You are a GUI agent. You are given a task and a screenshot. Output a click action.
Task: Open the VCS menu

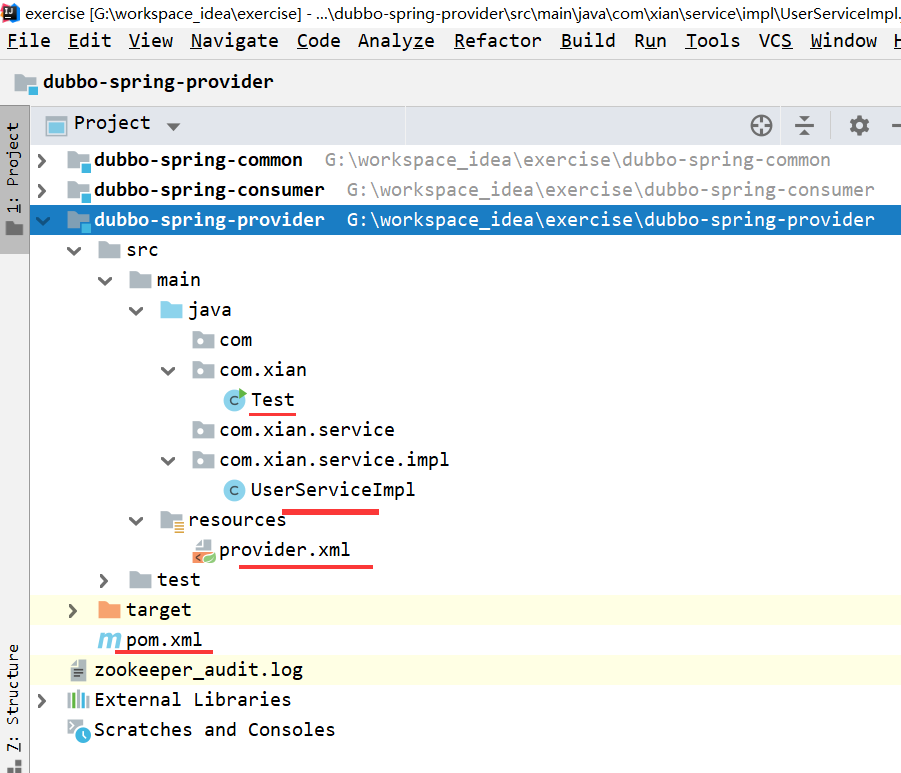point(775,41)
